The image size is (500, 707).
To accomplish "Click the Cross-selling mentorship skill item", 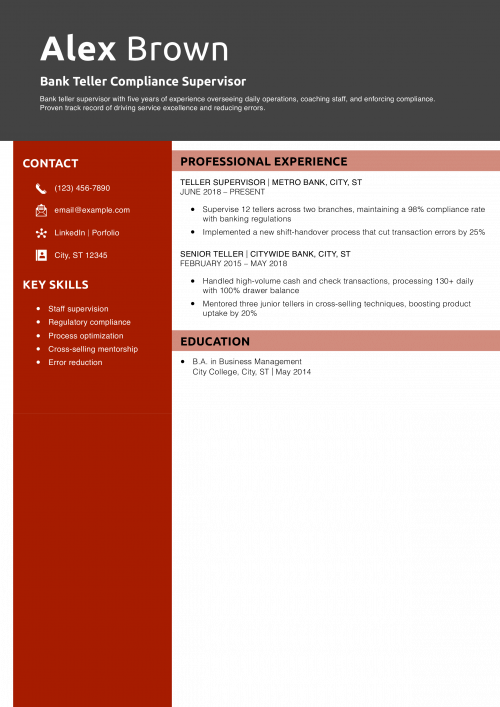I will click(x=93, y=349).
